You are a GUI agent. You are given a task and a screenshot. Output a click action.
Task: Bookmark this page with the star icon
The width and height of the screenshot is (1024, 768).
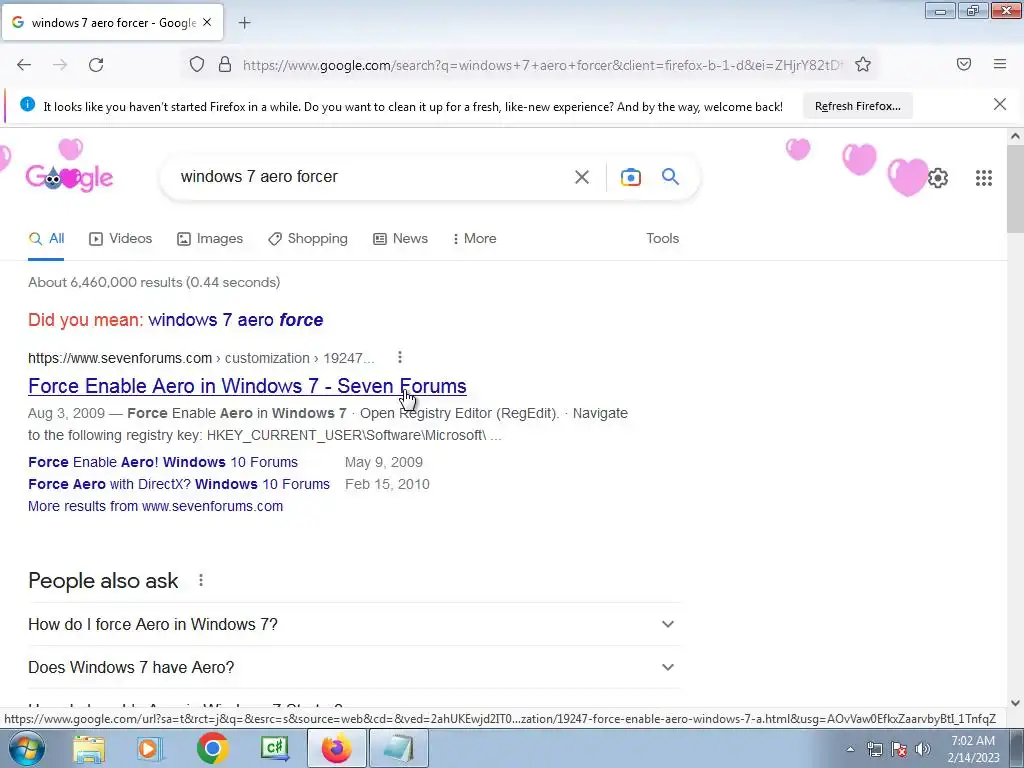pyautogui.click(x=863, y=65)
